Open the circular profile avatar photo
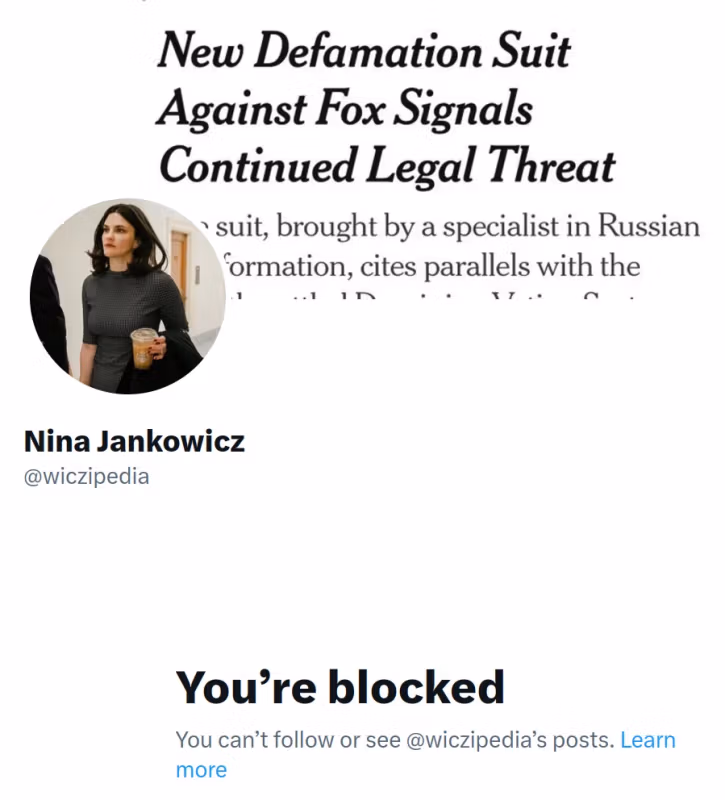The height and width of the screenshot is (800, 725). tap(127, 296)
